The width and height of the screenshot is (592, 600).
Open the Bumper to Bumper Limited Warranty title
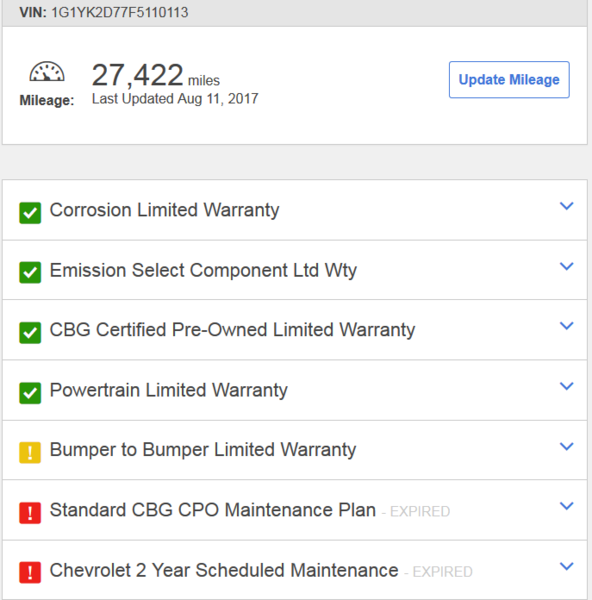(203, 450)
